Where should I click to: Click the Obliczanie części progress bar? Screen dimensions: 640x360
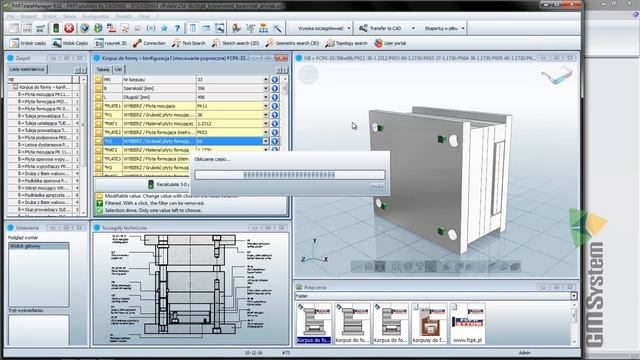click(x=290, y=175)
